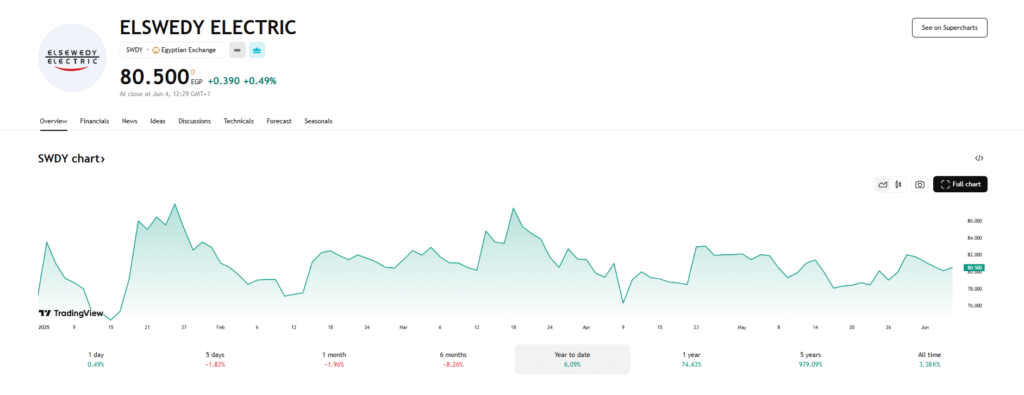Open the Seasonals tab

pos(318,121)
